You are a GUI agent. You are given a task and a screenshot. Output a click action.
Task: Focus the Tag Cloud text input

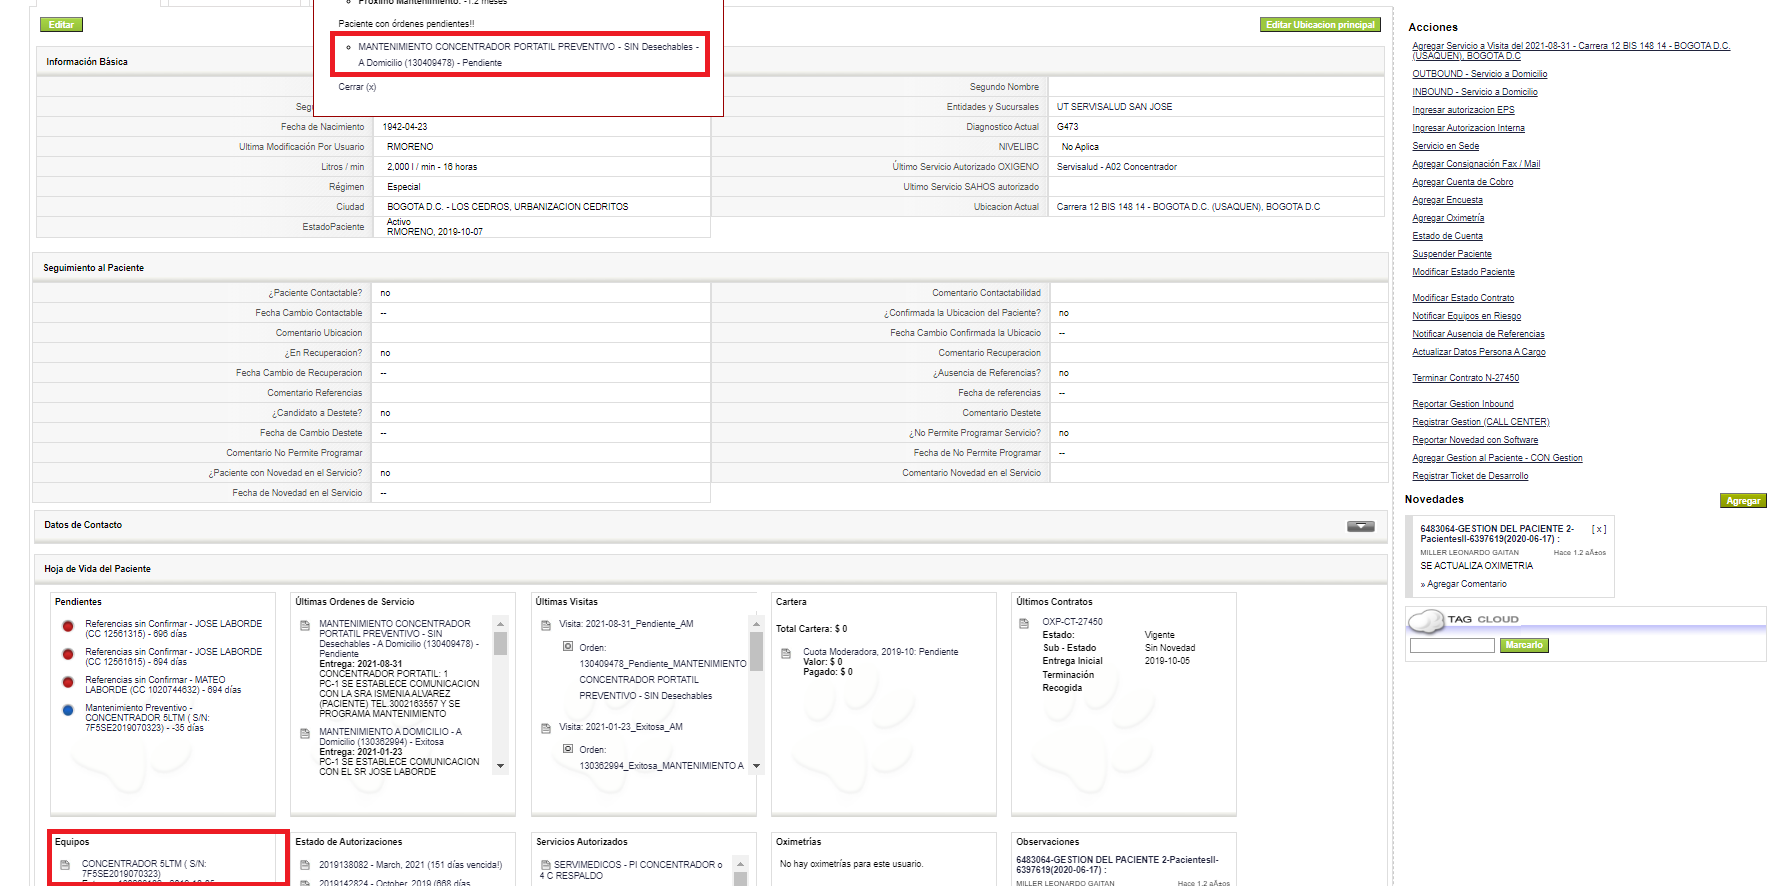click(x=1452, y=646)
